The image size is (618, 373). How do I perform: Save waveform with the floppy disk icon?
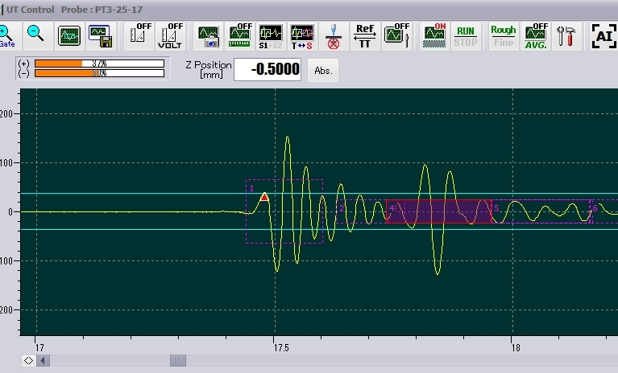(101, 36)
